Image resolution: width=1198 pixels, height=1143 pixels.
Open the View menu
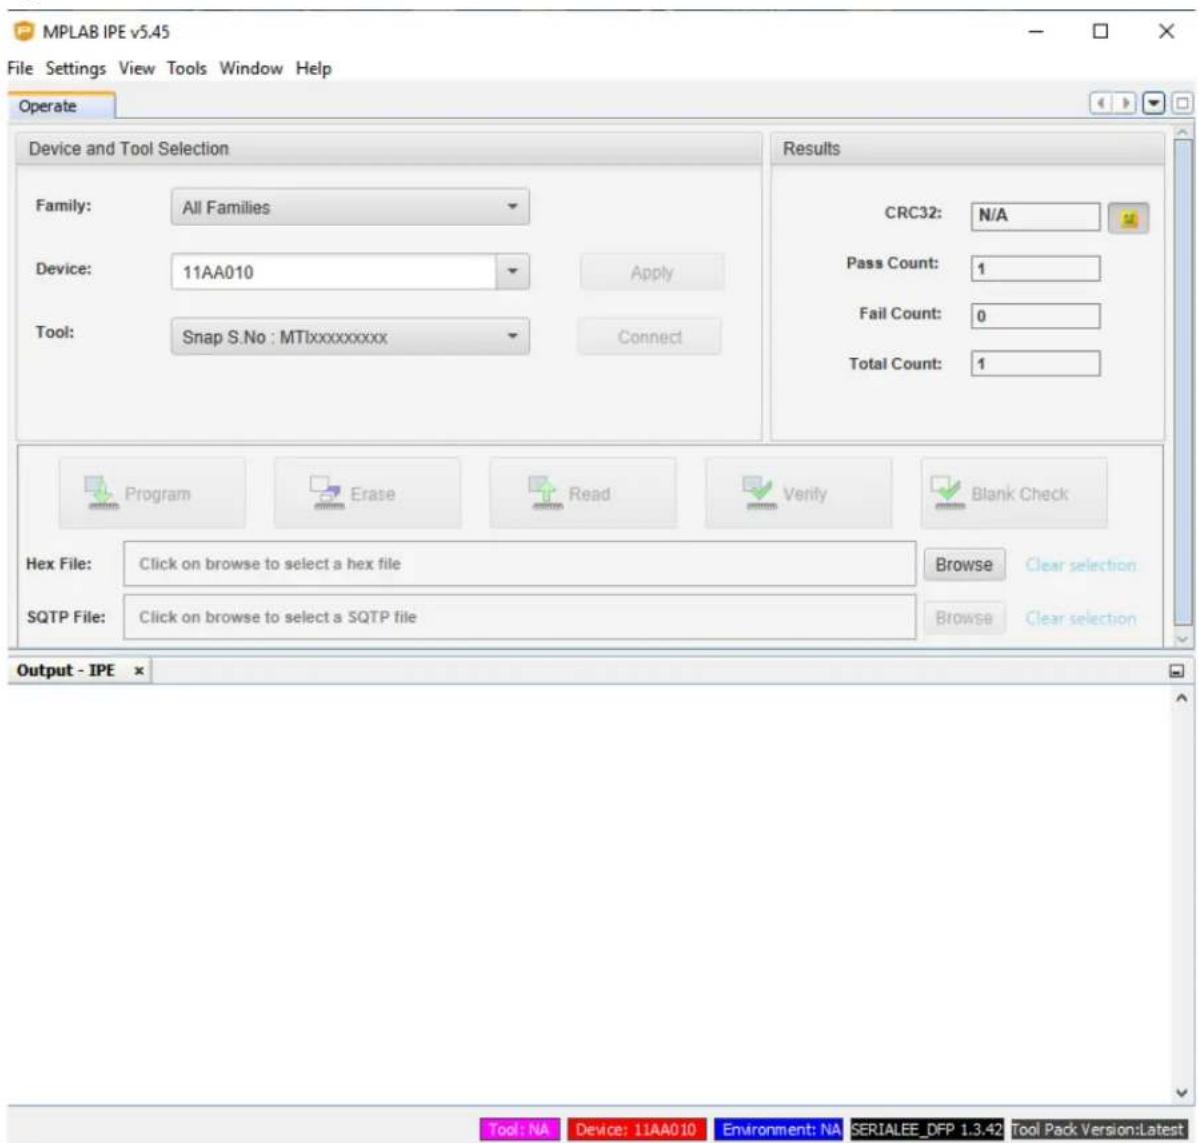pos(137,68)
